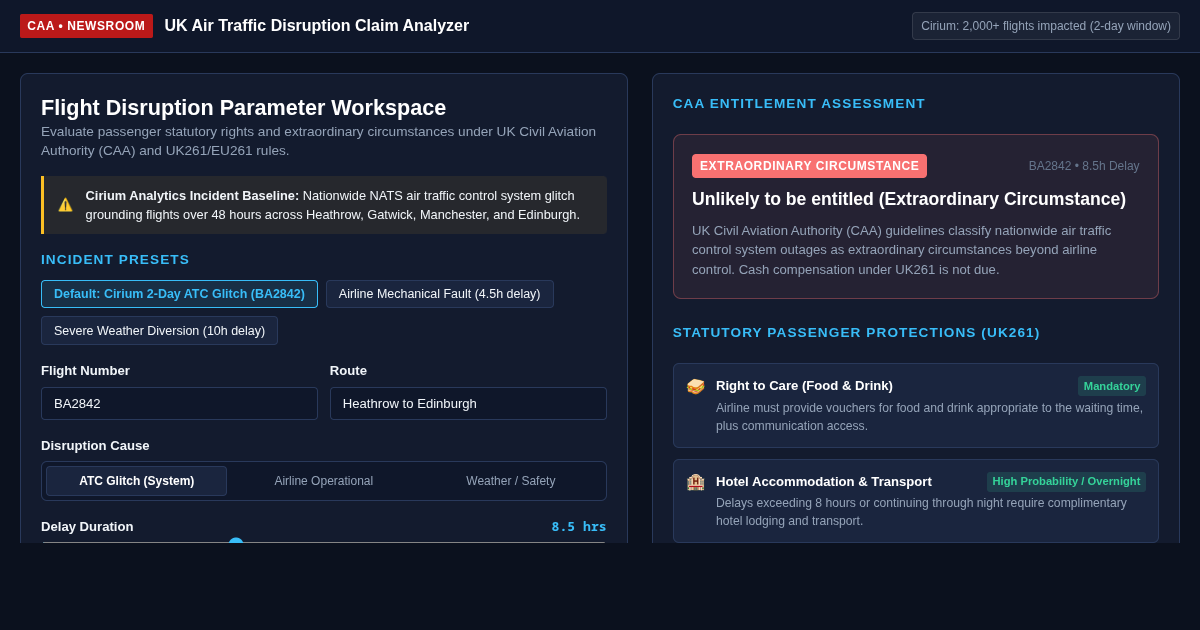Click the INCIDENT PRESETS section label
The image size is (1200, 630).
115,260
